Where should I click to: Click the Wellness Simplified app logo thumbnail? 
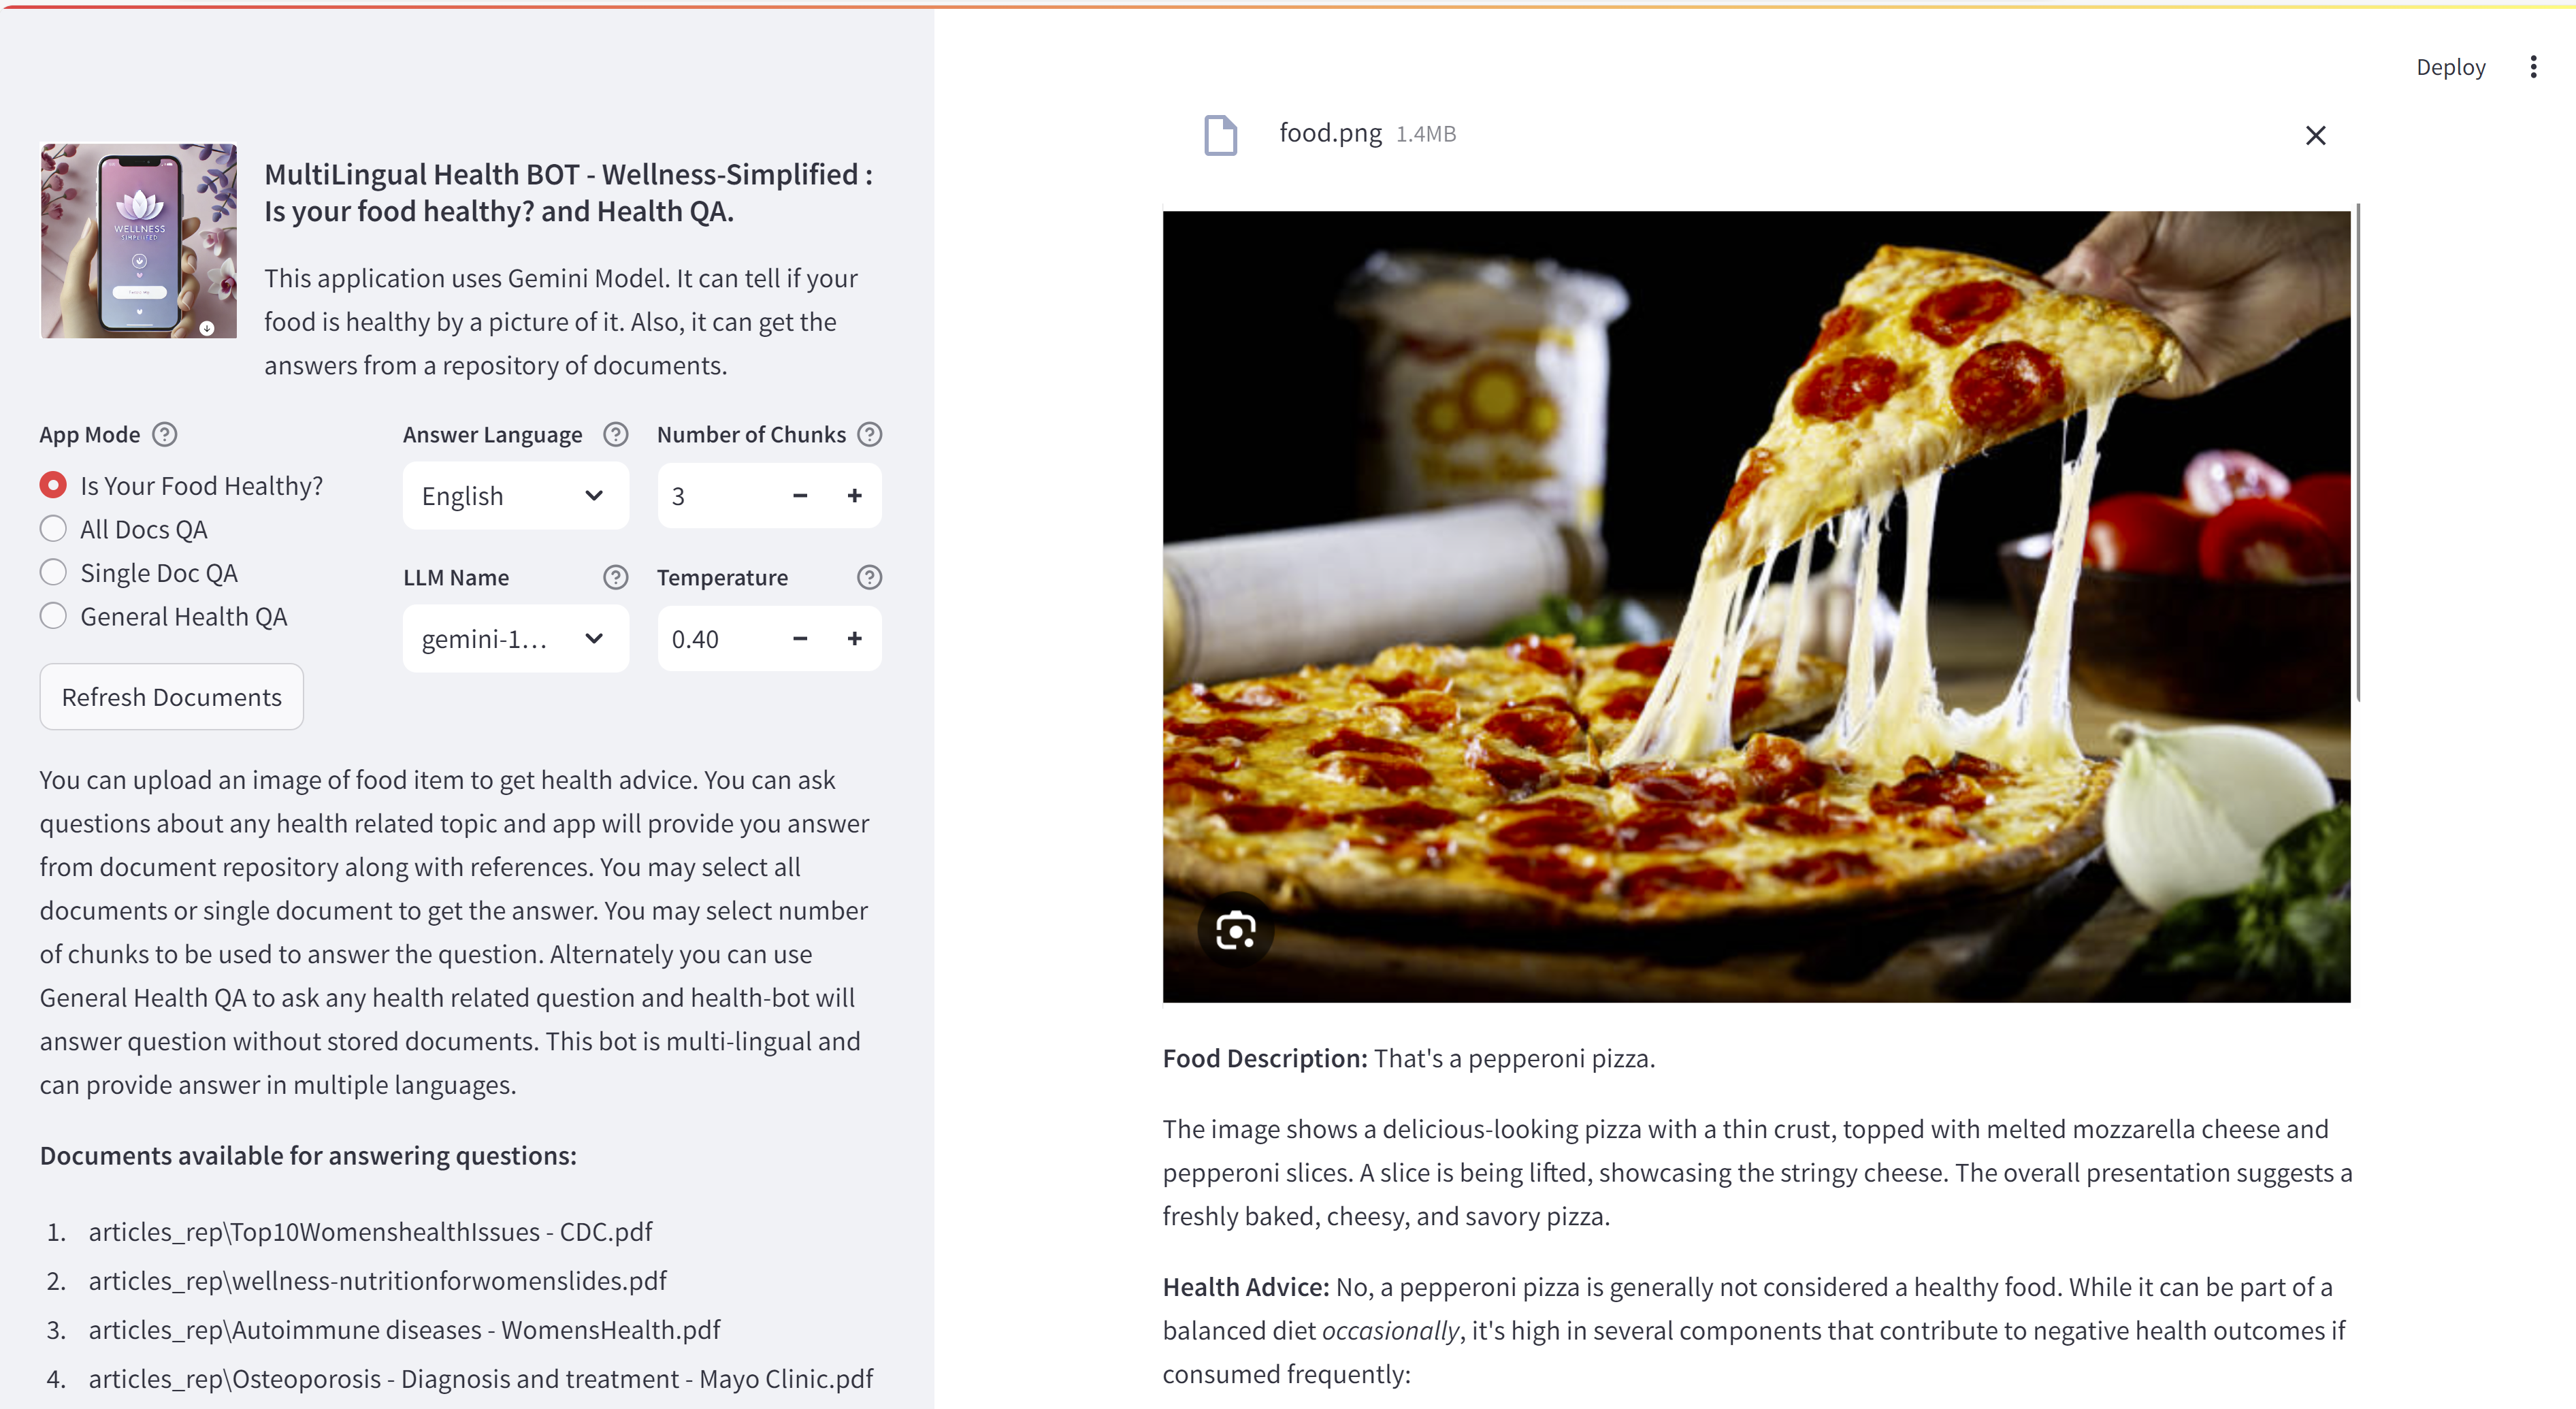click(139, 241)
